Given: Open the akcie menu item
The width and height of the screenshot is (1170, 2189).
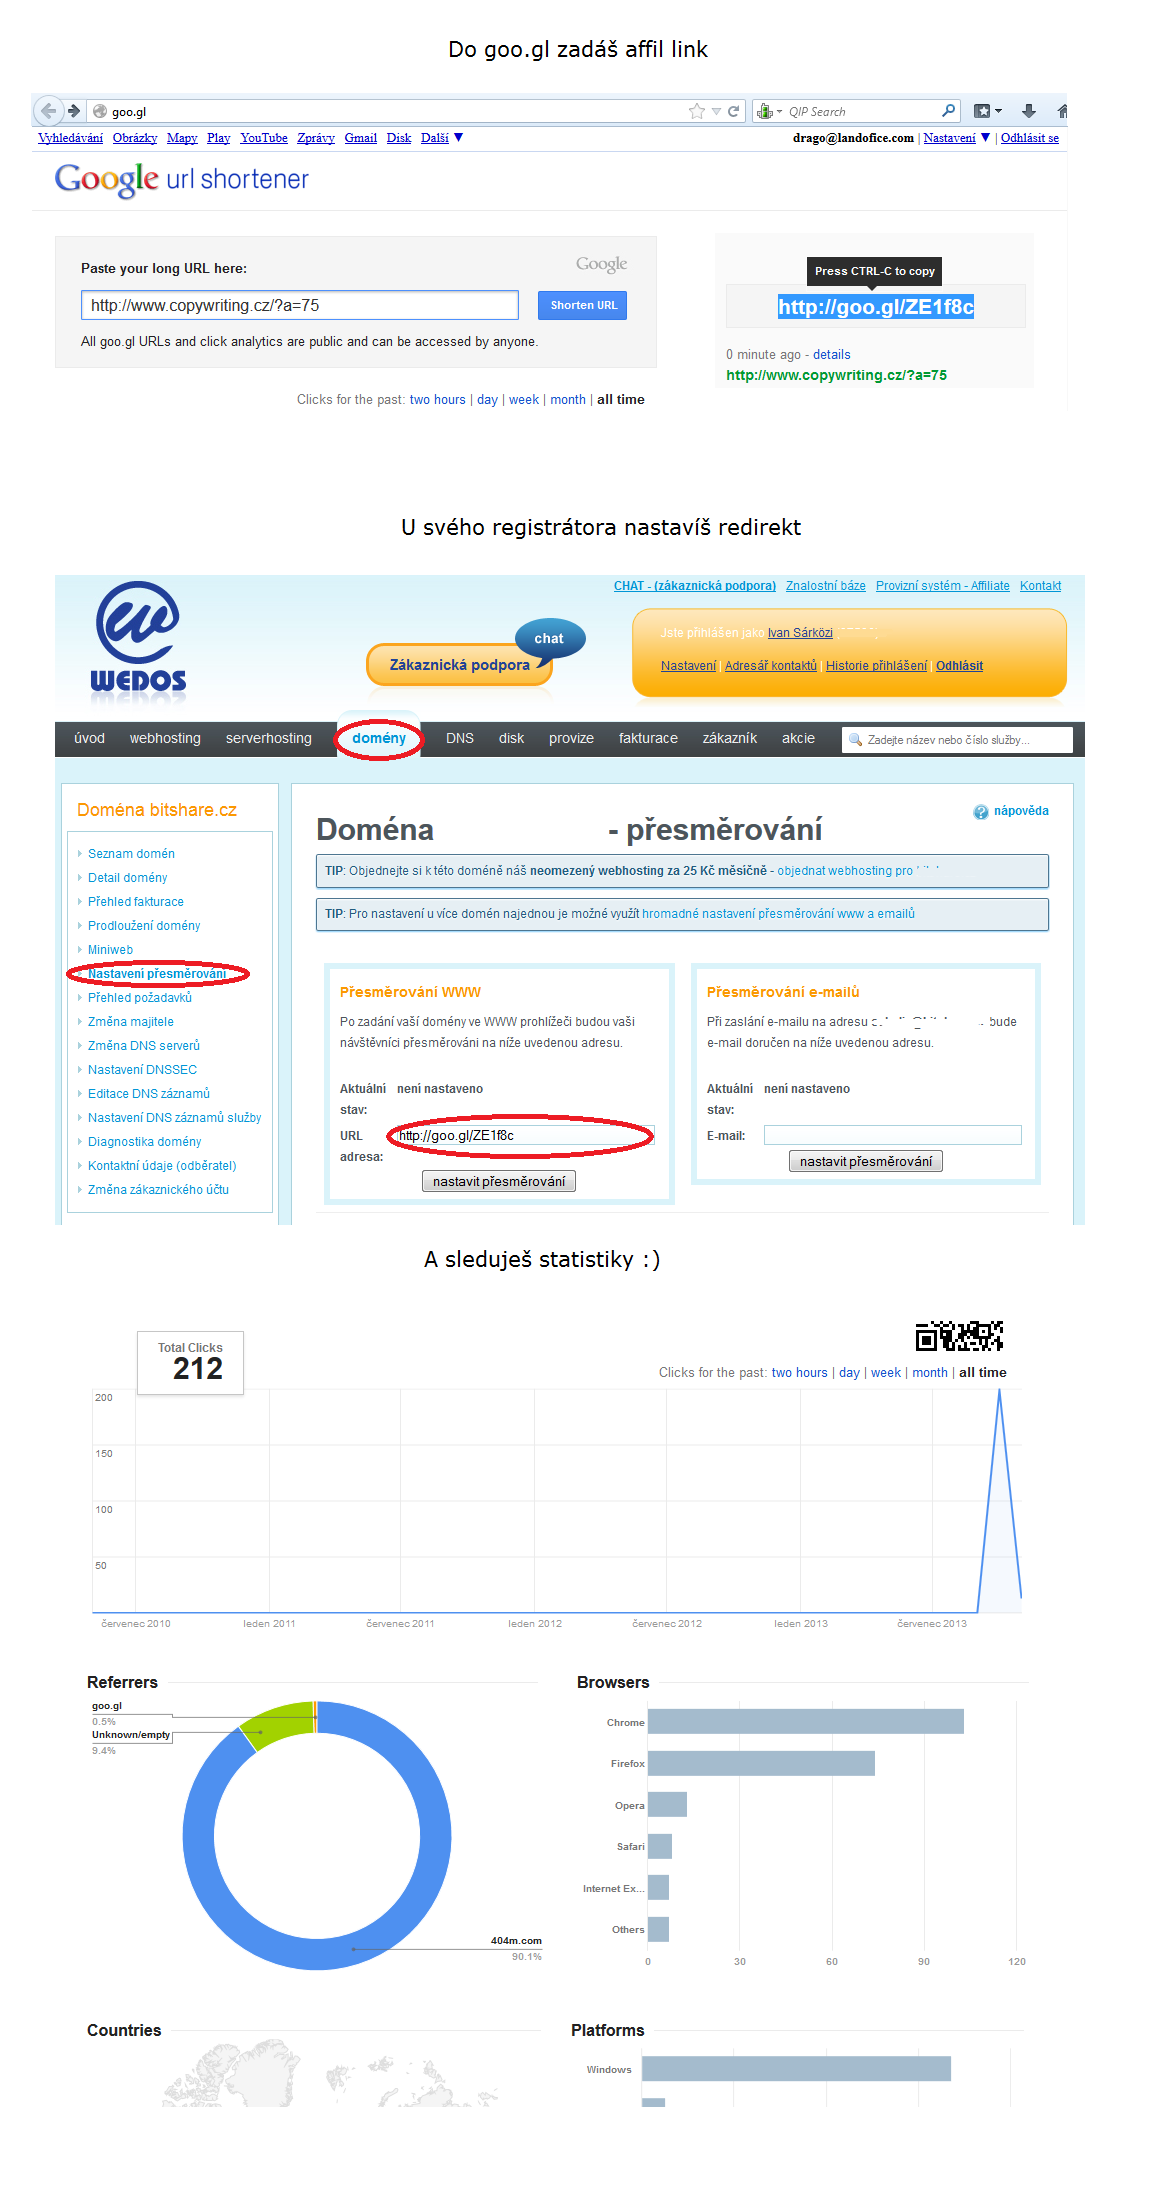Looking at the screenshot, I should [x=798, y=739].
